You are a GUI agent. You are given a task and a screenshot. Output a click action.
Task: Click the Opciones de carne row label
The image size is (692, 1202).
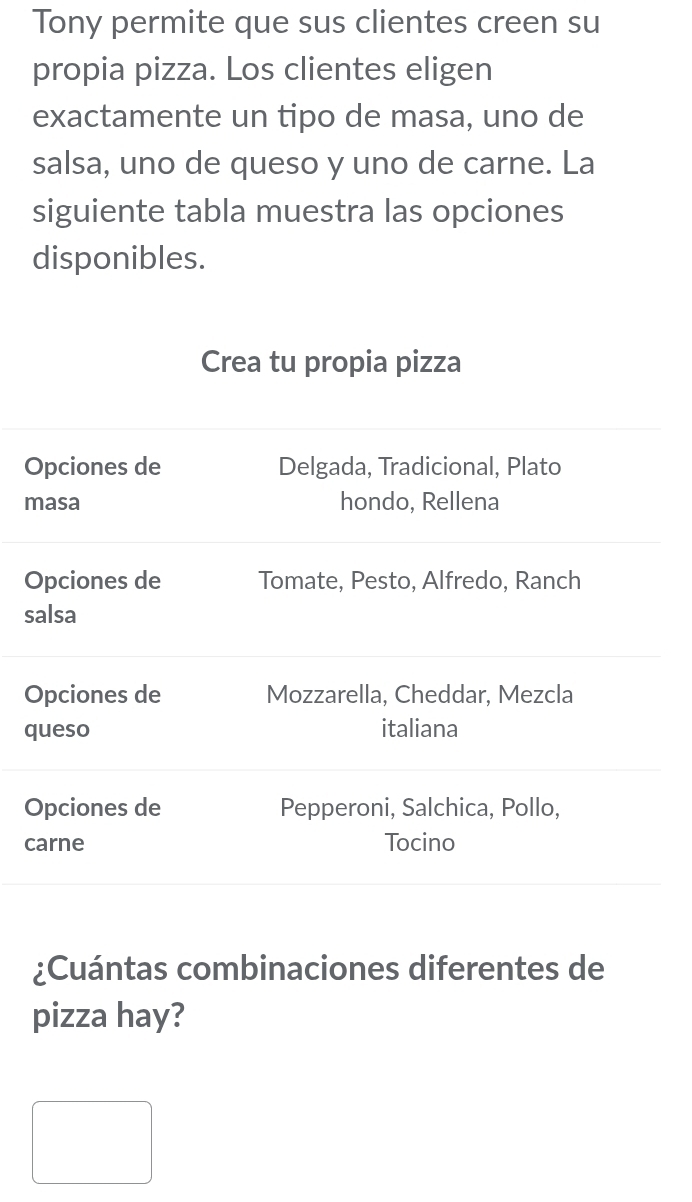point(92,824)
